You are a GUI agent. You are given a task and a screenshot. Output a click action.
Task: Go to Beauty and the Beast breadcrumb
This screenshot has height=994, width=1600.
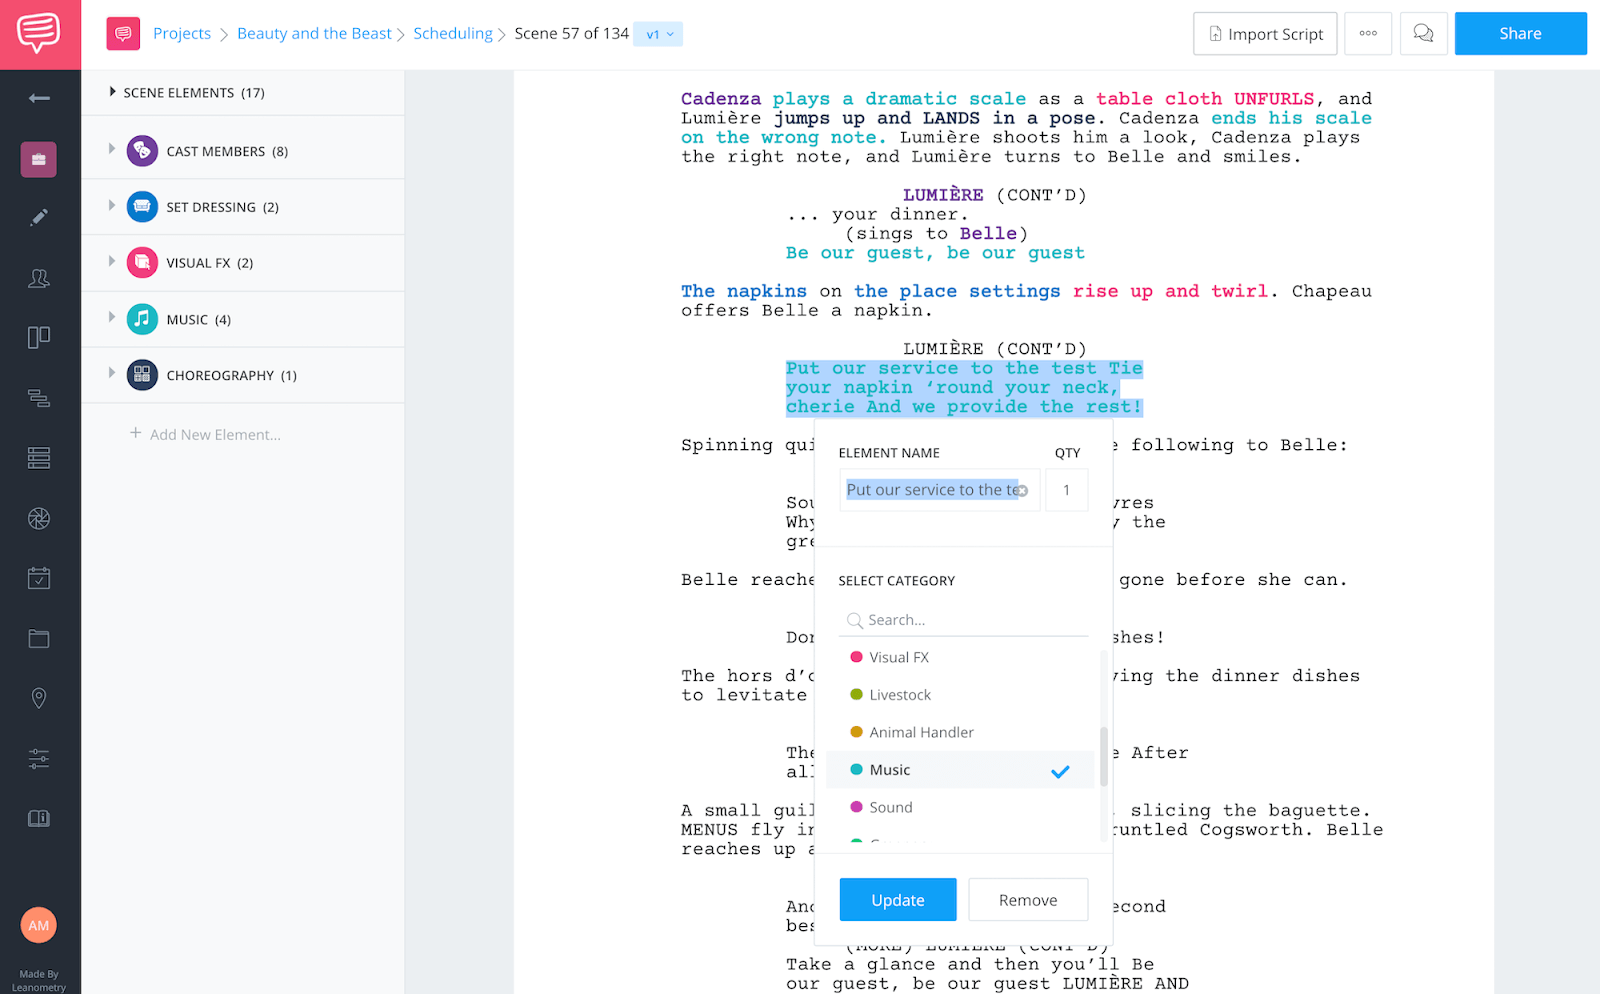(x=314, y=34)
